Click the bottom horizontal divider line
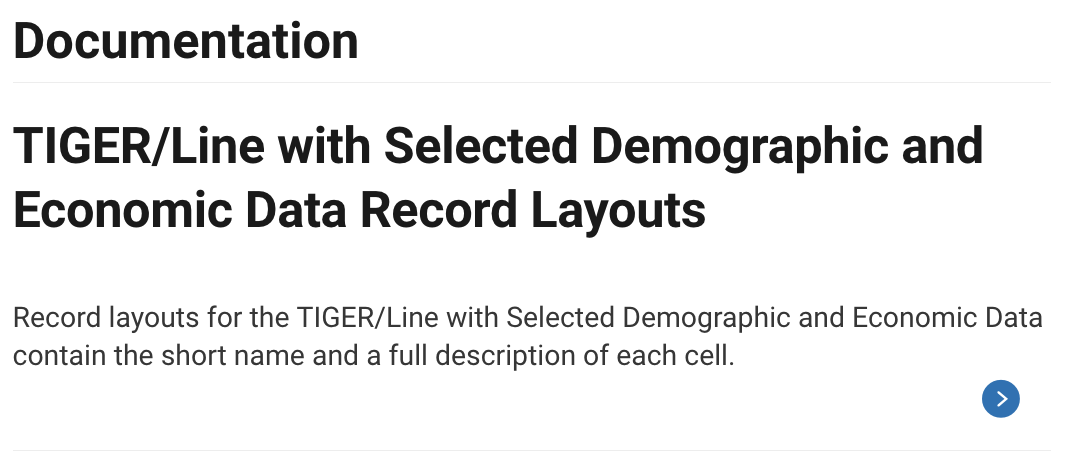 coord(531,451)
